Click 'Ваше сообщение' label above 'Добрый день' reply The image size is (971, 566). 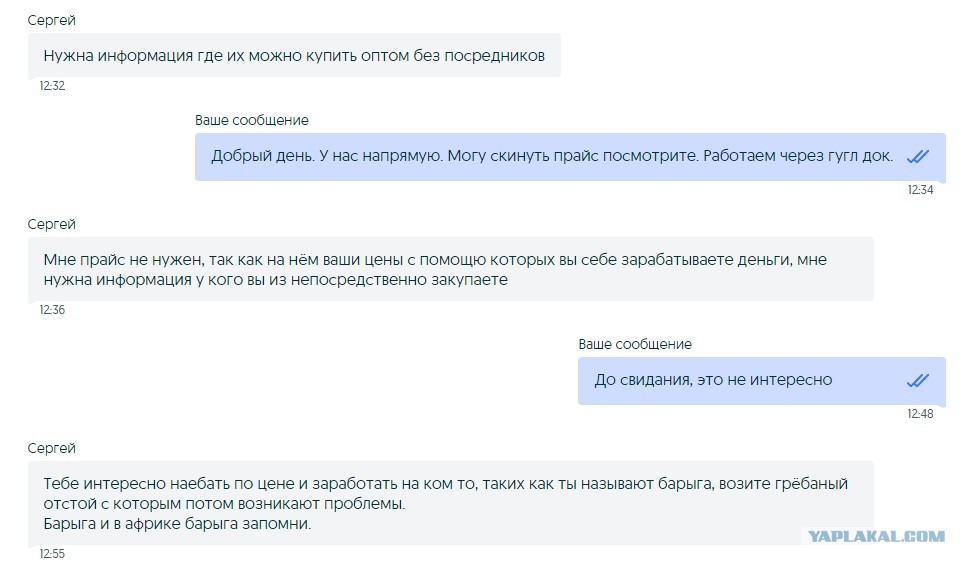click(251, 120)
